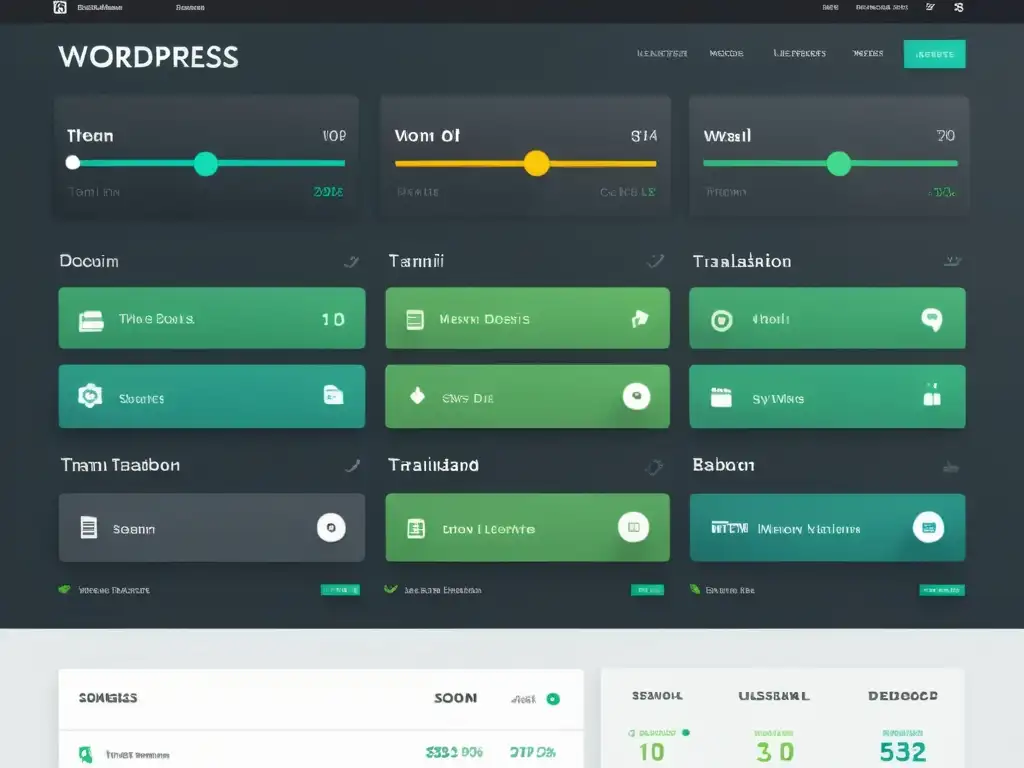This screenshot has width=1024, height=768.
Task: Click the Docoim section header icon
Action: [351, 262]
